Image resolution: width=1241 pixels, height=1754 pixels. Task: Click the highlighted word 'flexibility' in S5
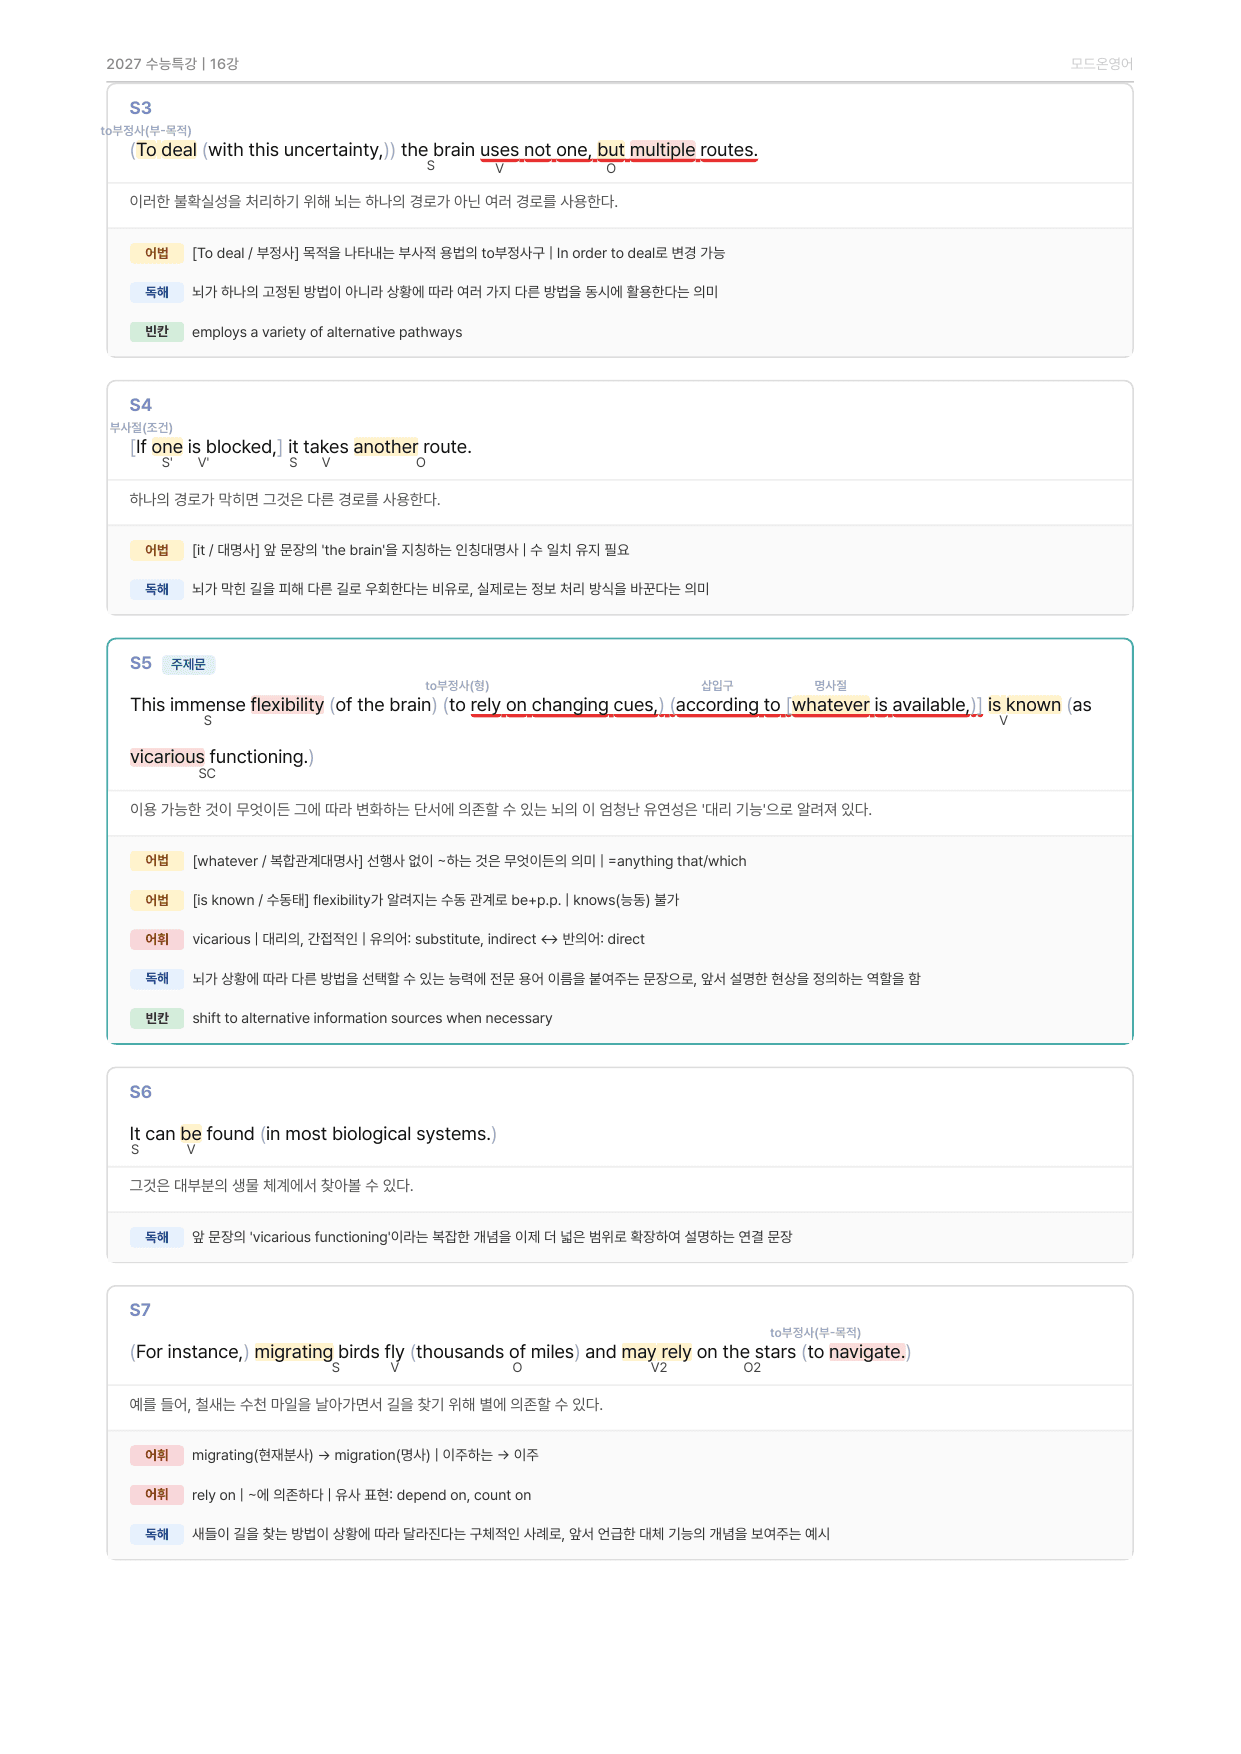(287, 705)
